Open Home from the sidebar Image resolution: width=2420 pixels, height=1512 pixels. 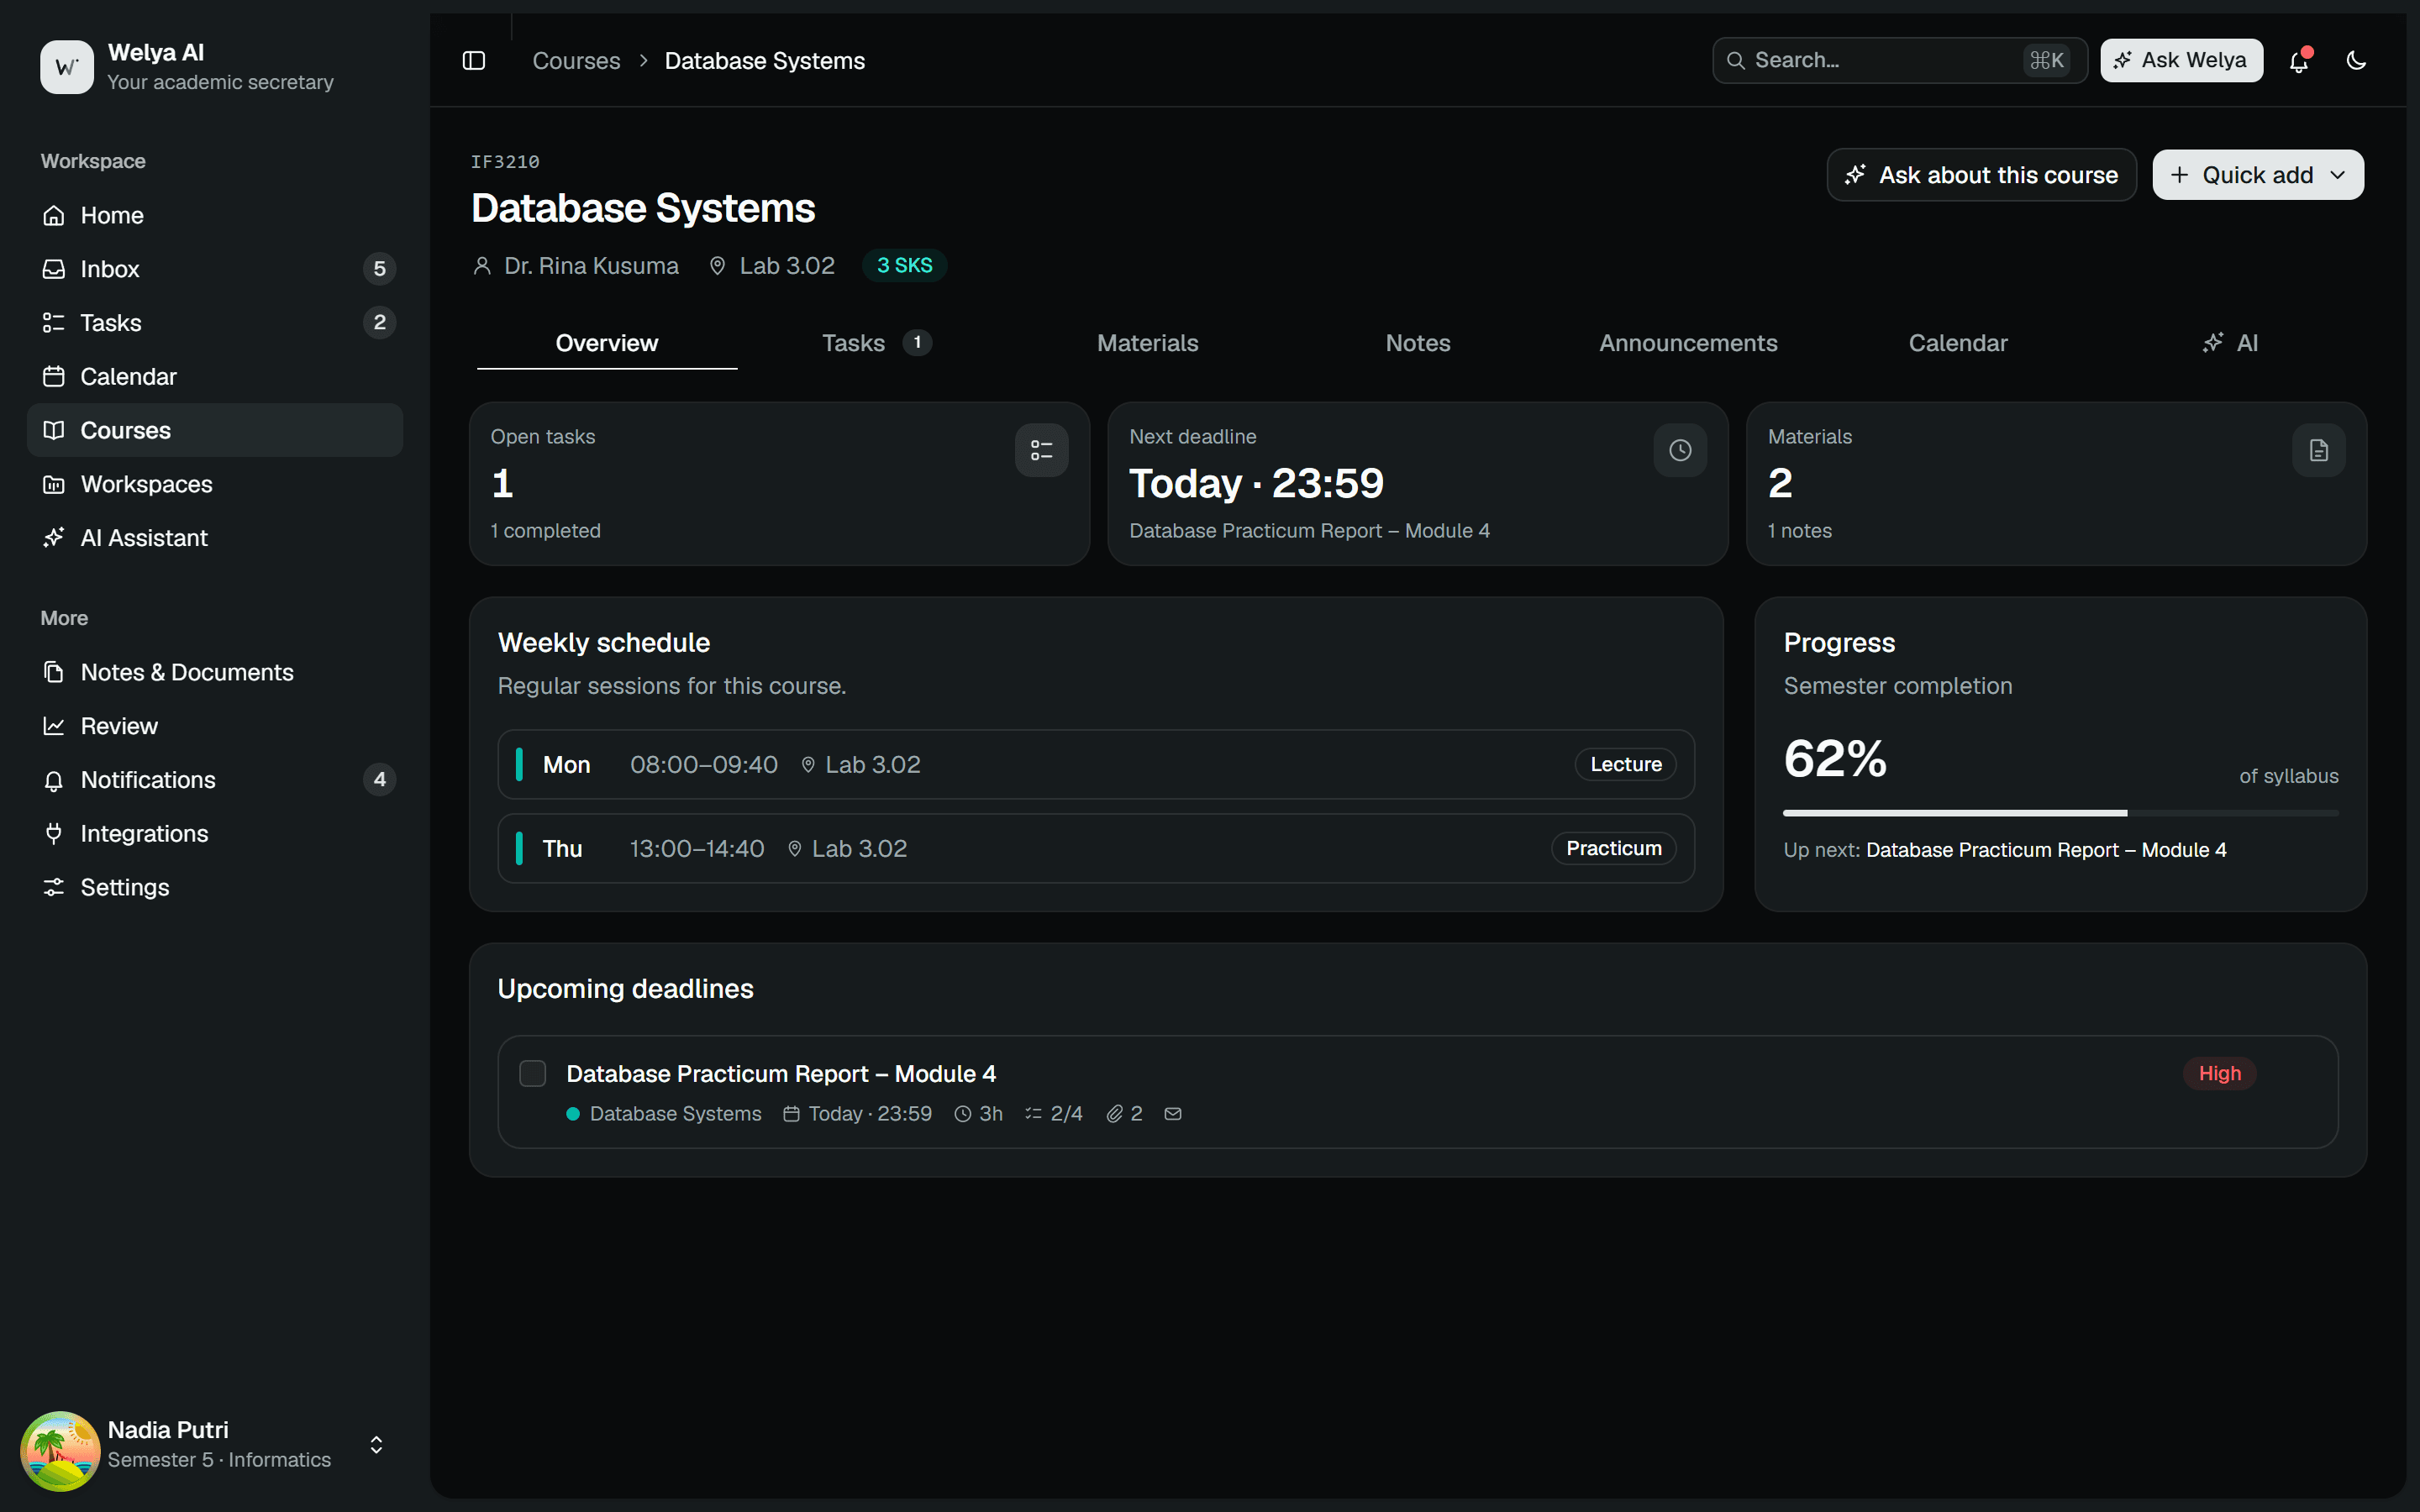[x=215, y=215]
